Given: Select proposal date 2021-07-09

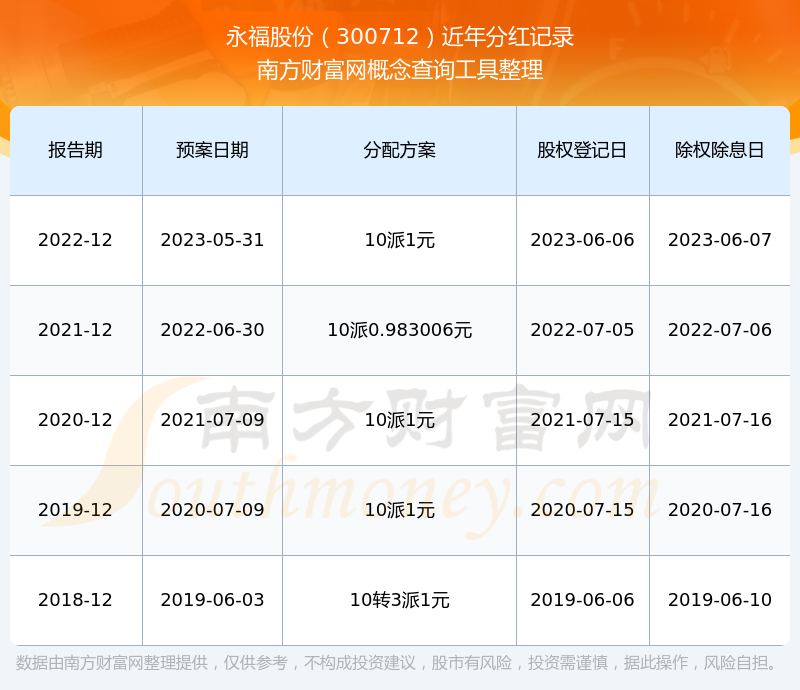Looking at the screenshot, I should [212, 420].
